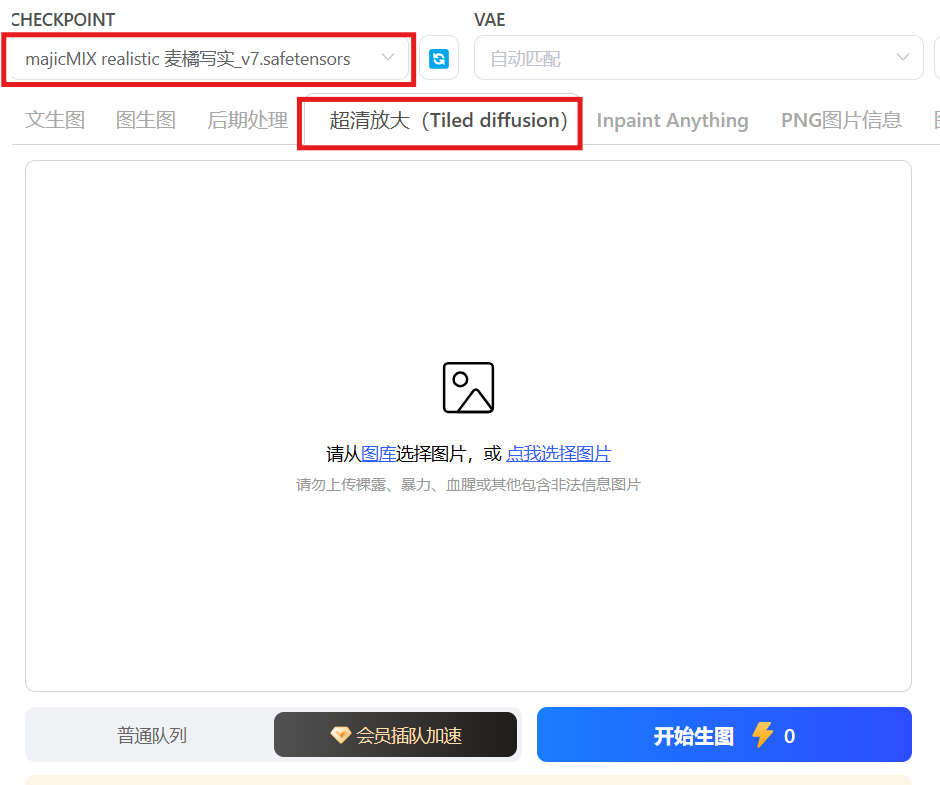Click the 开始生图 generate button
Viewport: 940px width, 785px height.
pos(724,735)
